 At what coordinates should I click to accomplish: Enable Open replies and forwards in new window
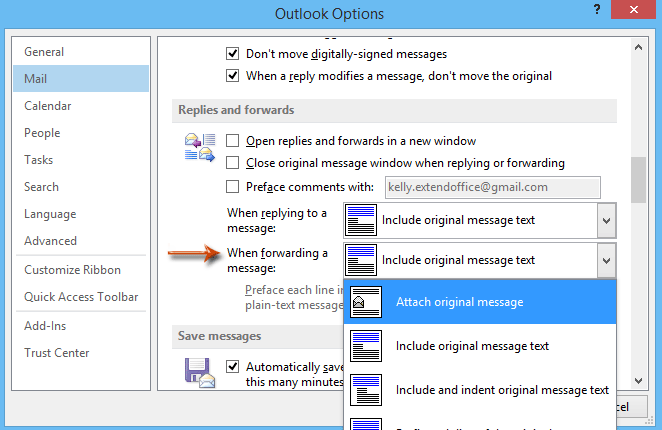pos(233,141)
